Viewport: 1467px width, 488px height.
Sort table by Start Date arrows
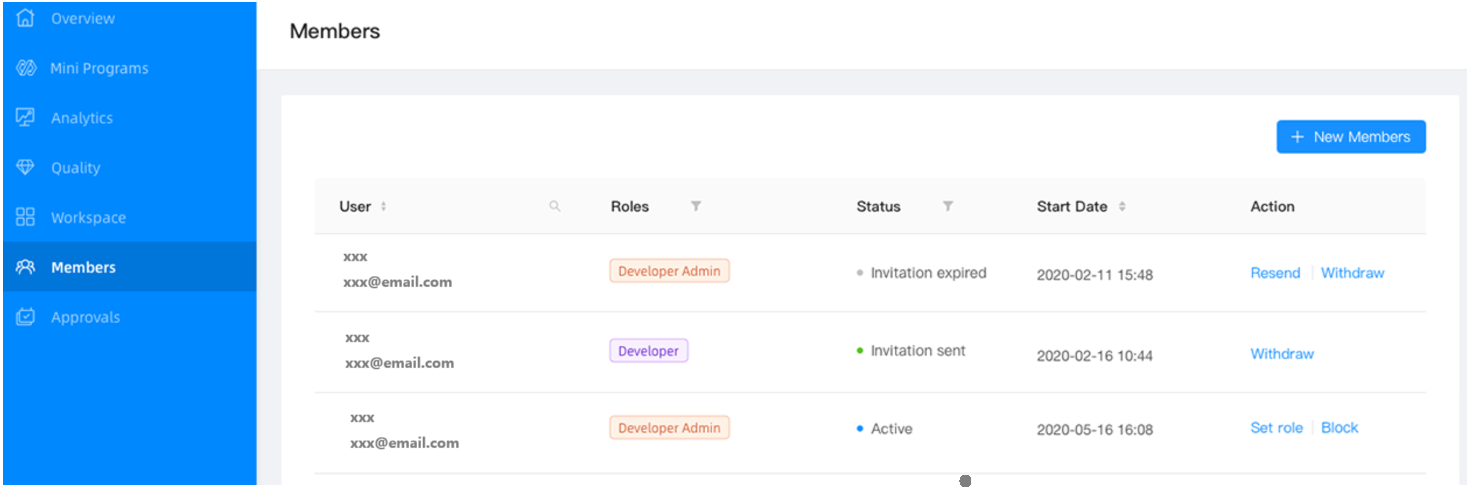(1122, 207)
